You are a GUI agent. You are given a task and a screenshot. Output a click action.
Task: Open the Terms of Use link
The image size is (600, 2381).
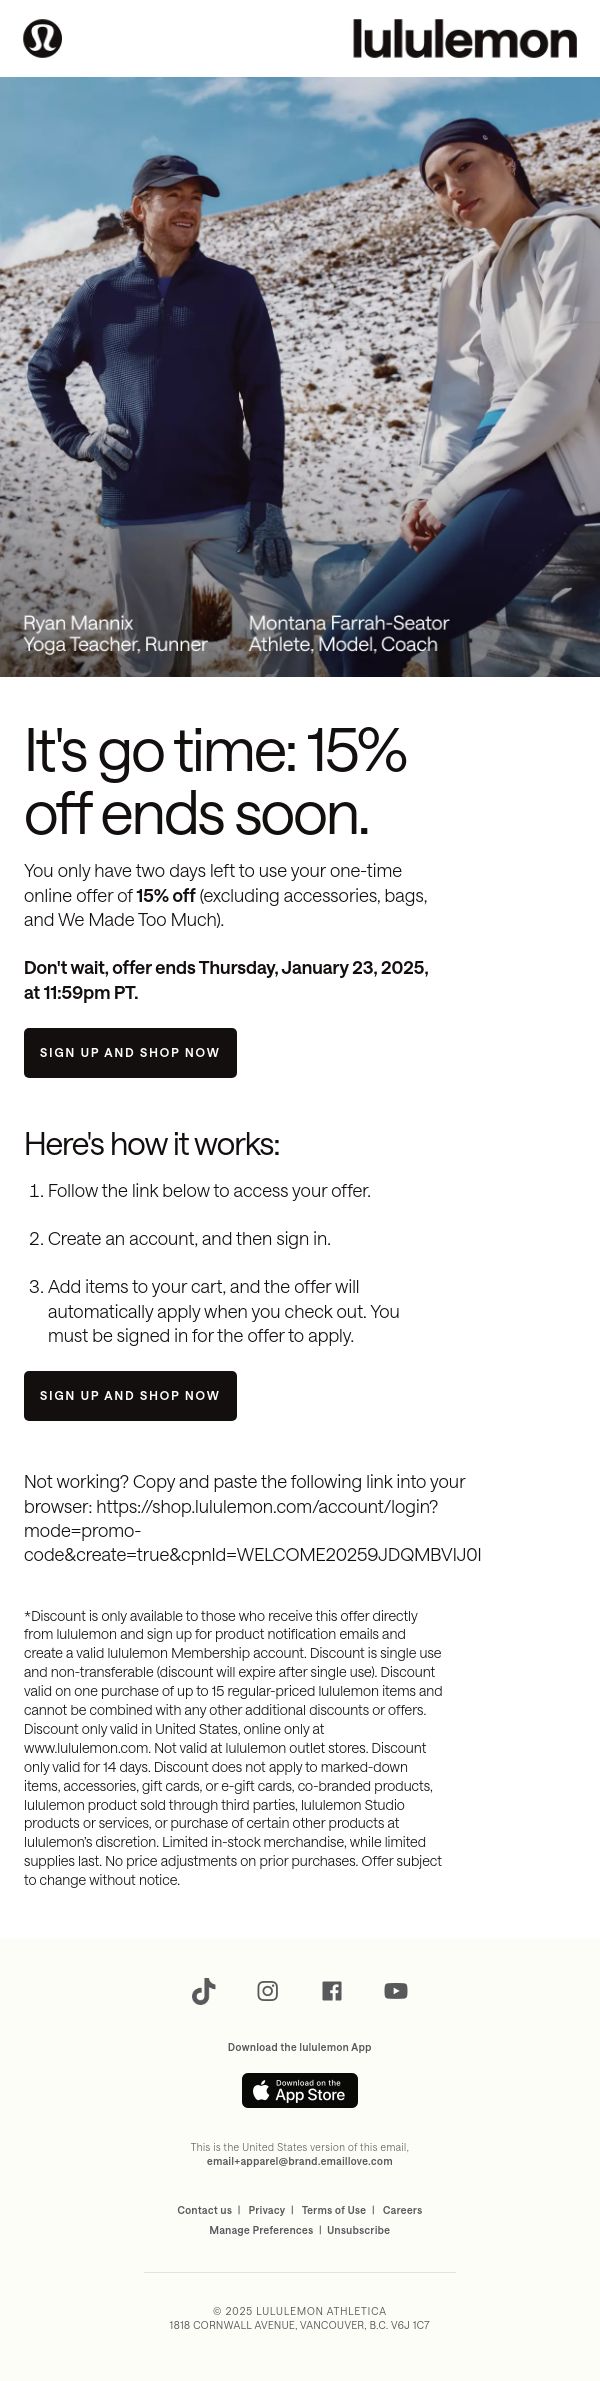point(334,2210)
